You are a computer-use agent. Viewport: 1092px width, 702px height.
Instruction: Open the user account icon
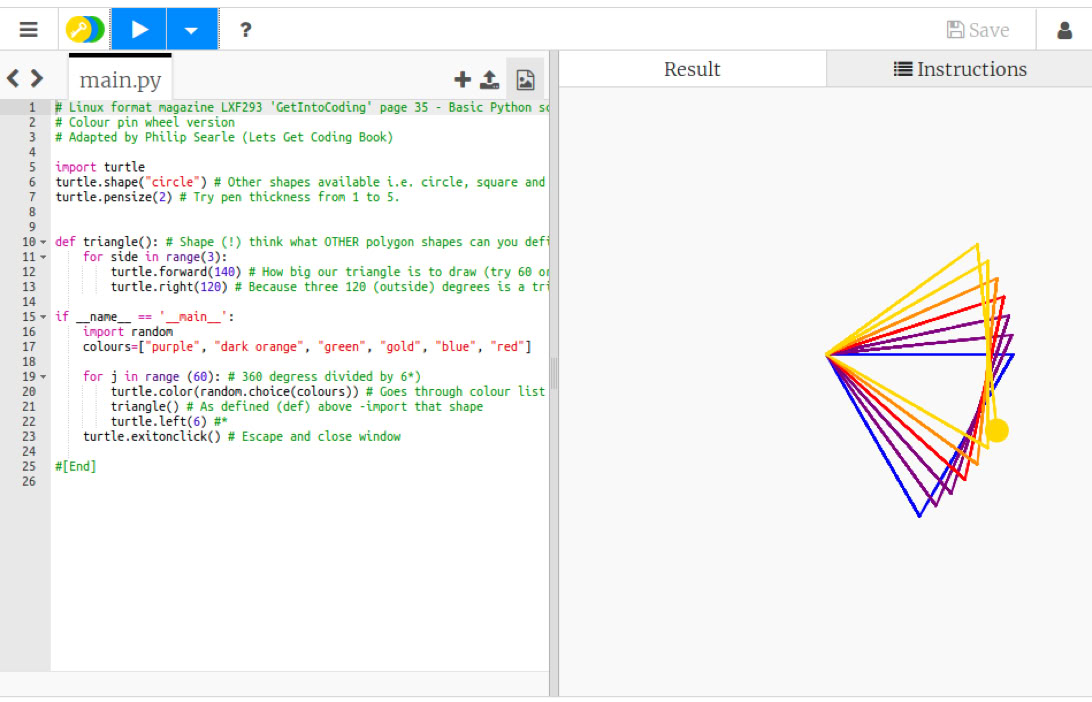point(1064,30)
